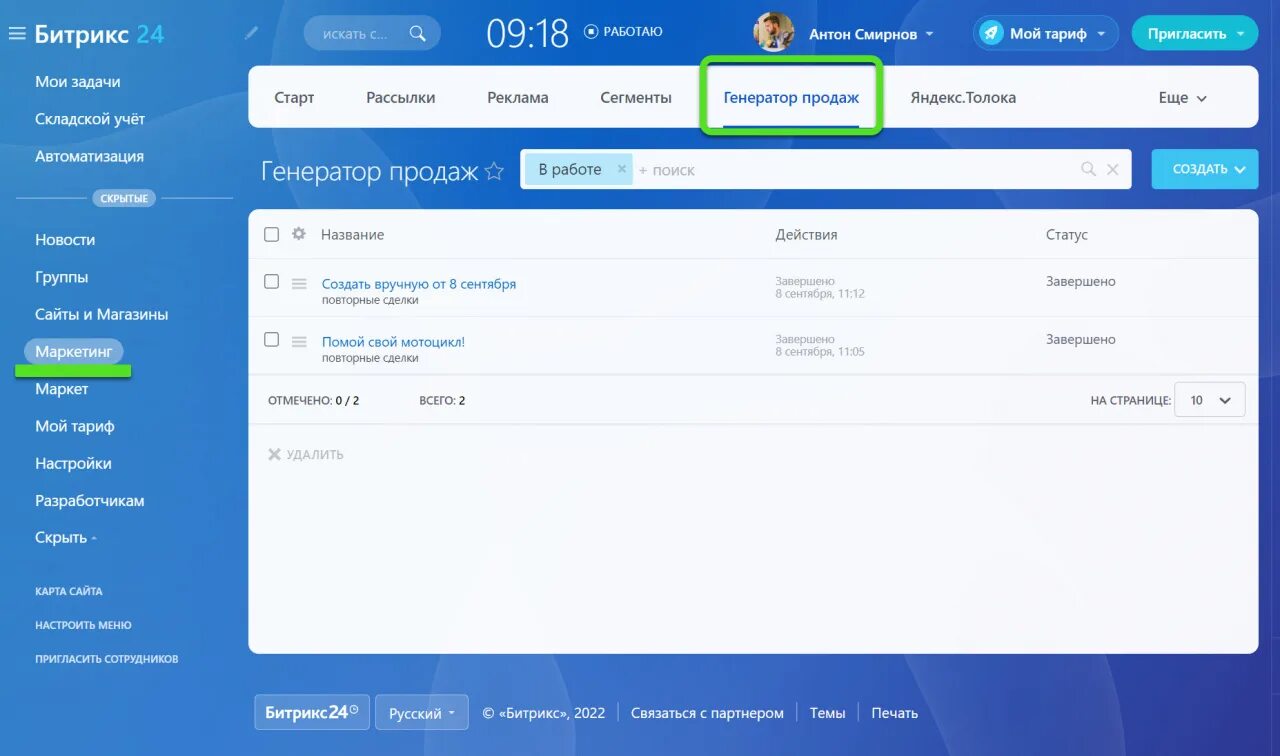
Task: Open Антон Смирнов user avatar
Action: tap(773, 33)
